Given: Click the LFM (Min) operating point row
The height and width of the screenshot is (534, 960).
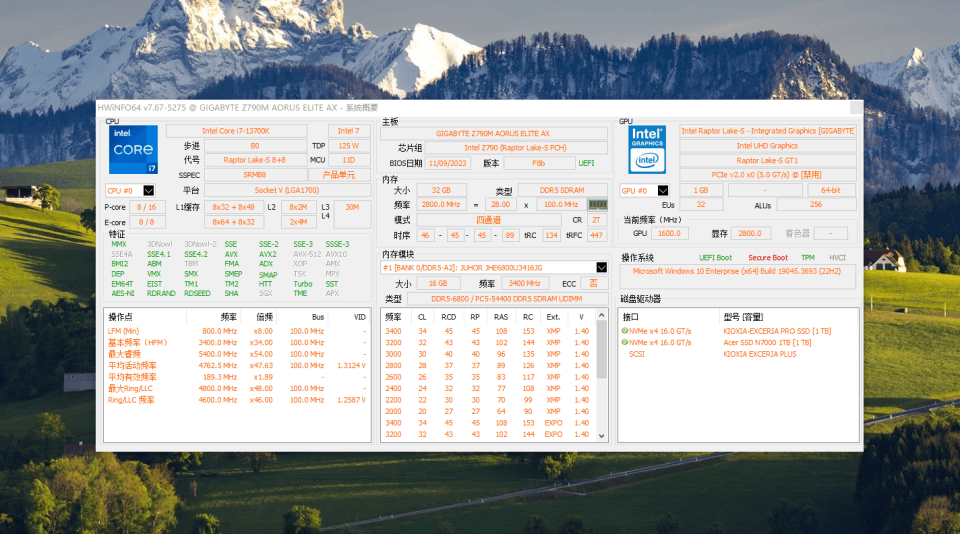Looking at the screenshot, I should click(237, 331).
